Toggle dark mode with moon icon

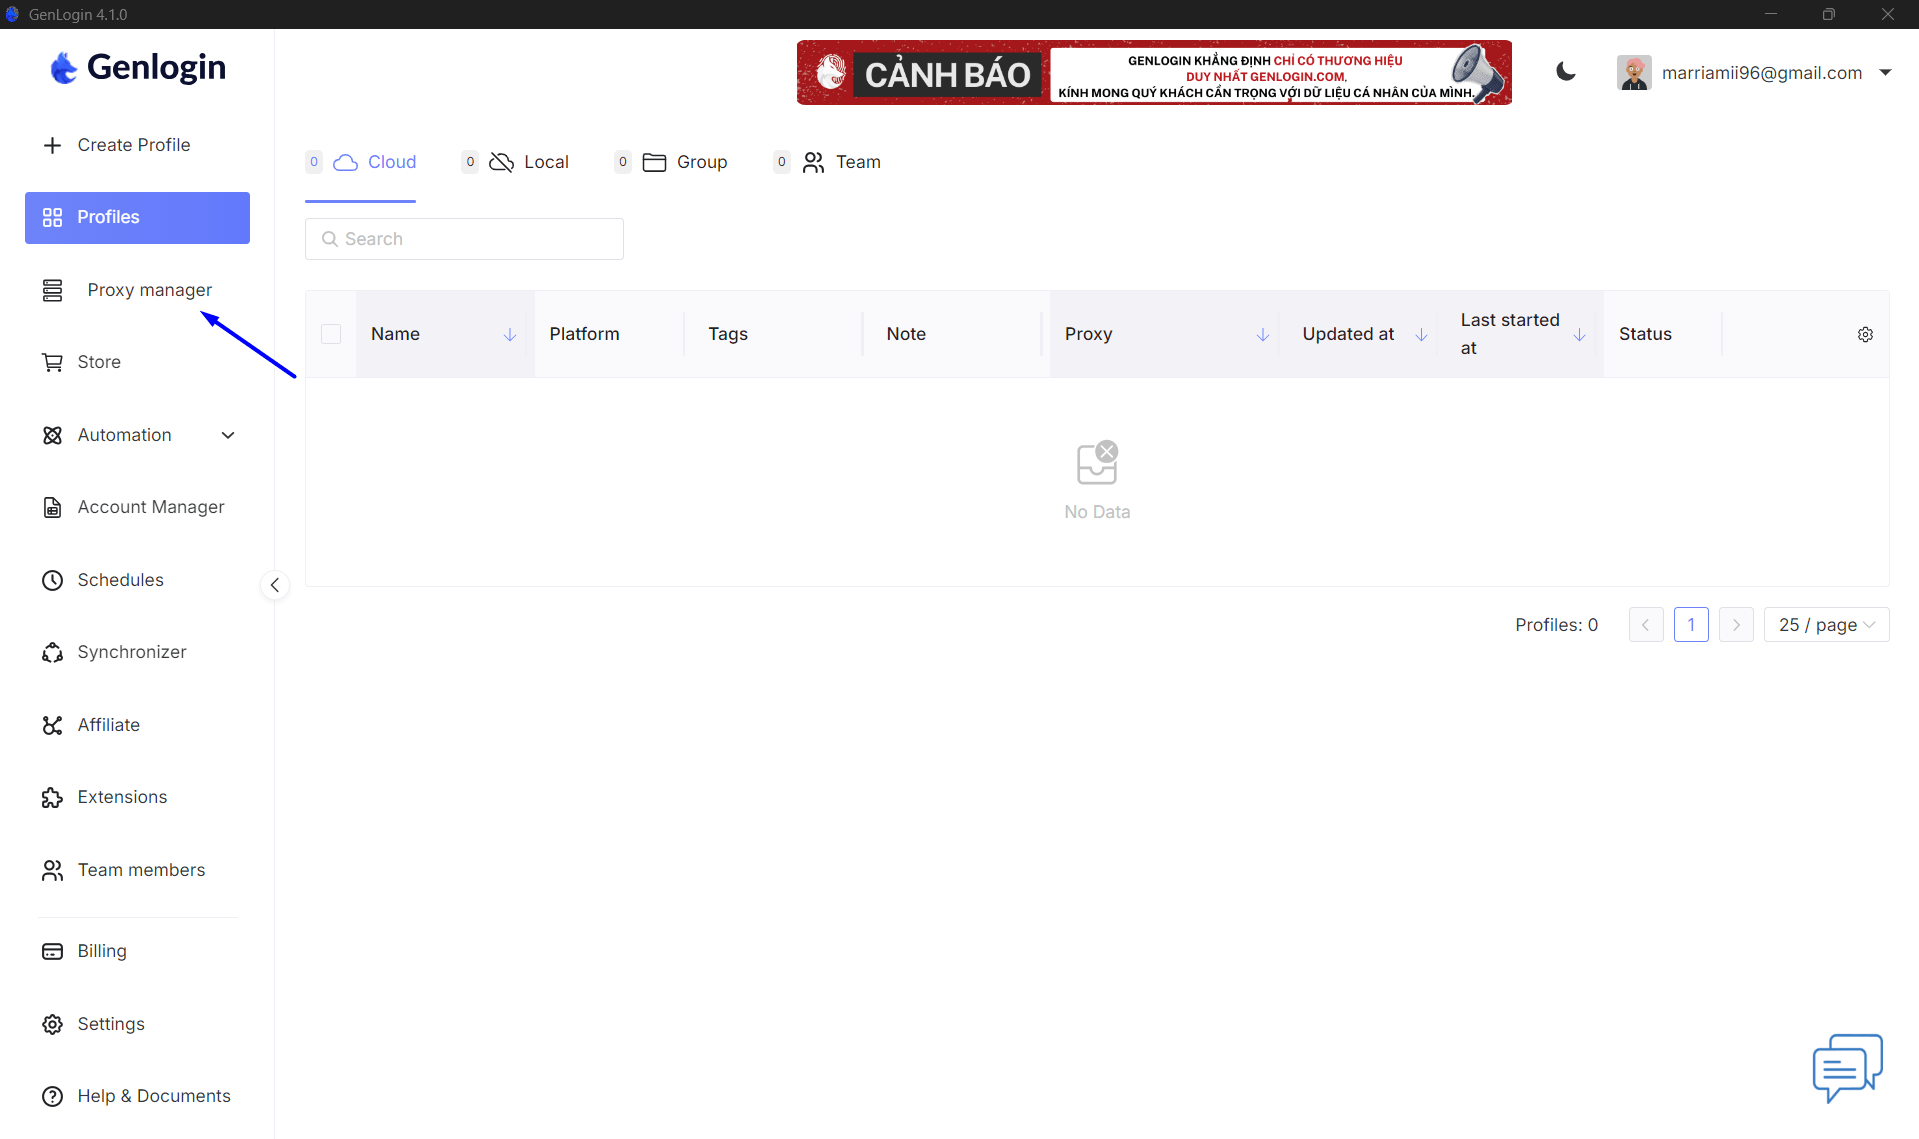(x=1566, y=72)
